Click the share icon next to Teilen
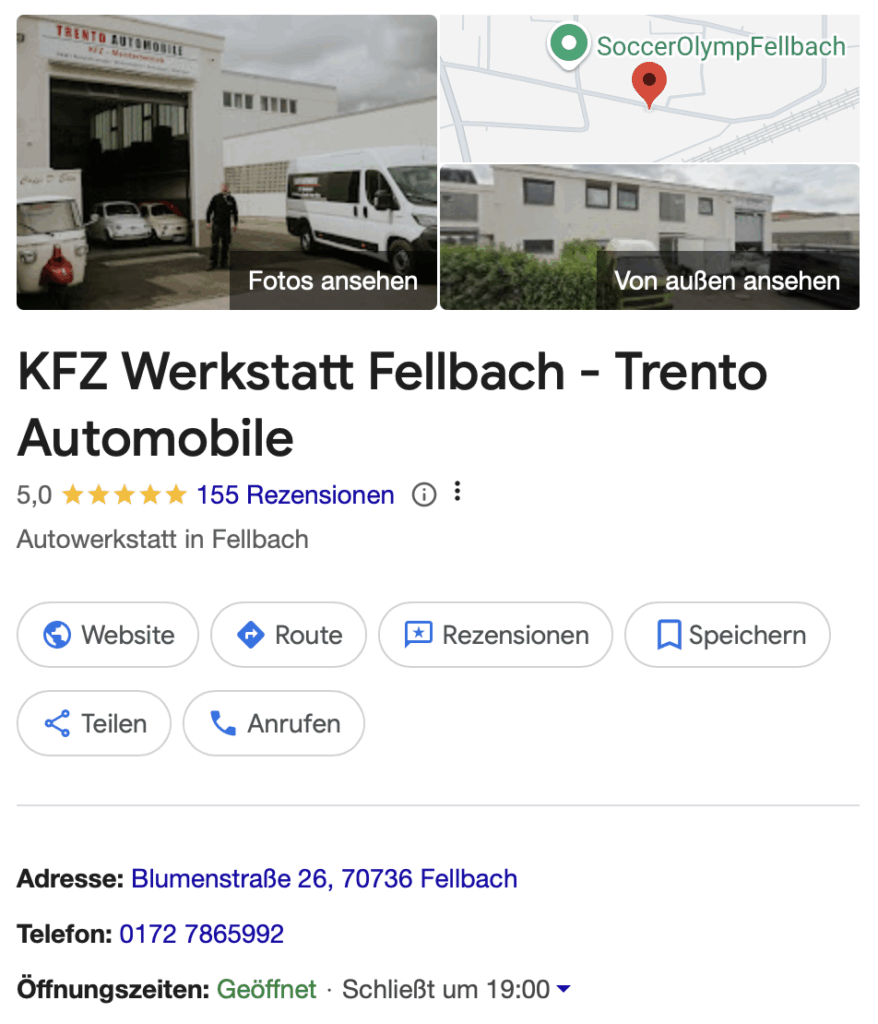Screen dimensions: 878x1024 (x=57, y=724)
